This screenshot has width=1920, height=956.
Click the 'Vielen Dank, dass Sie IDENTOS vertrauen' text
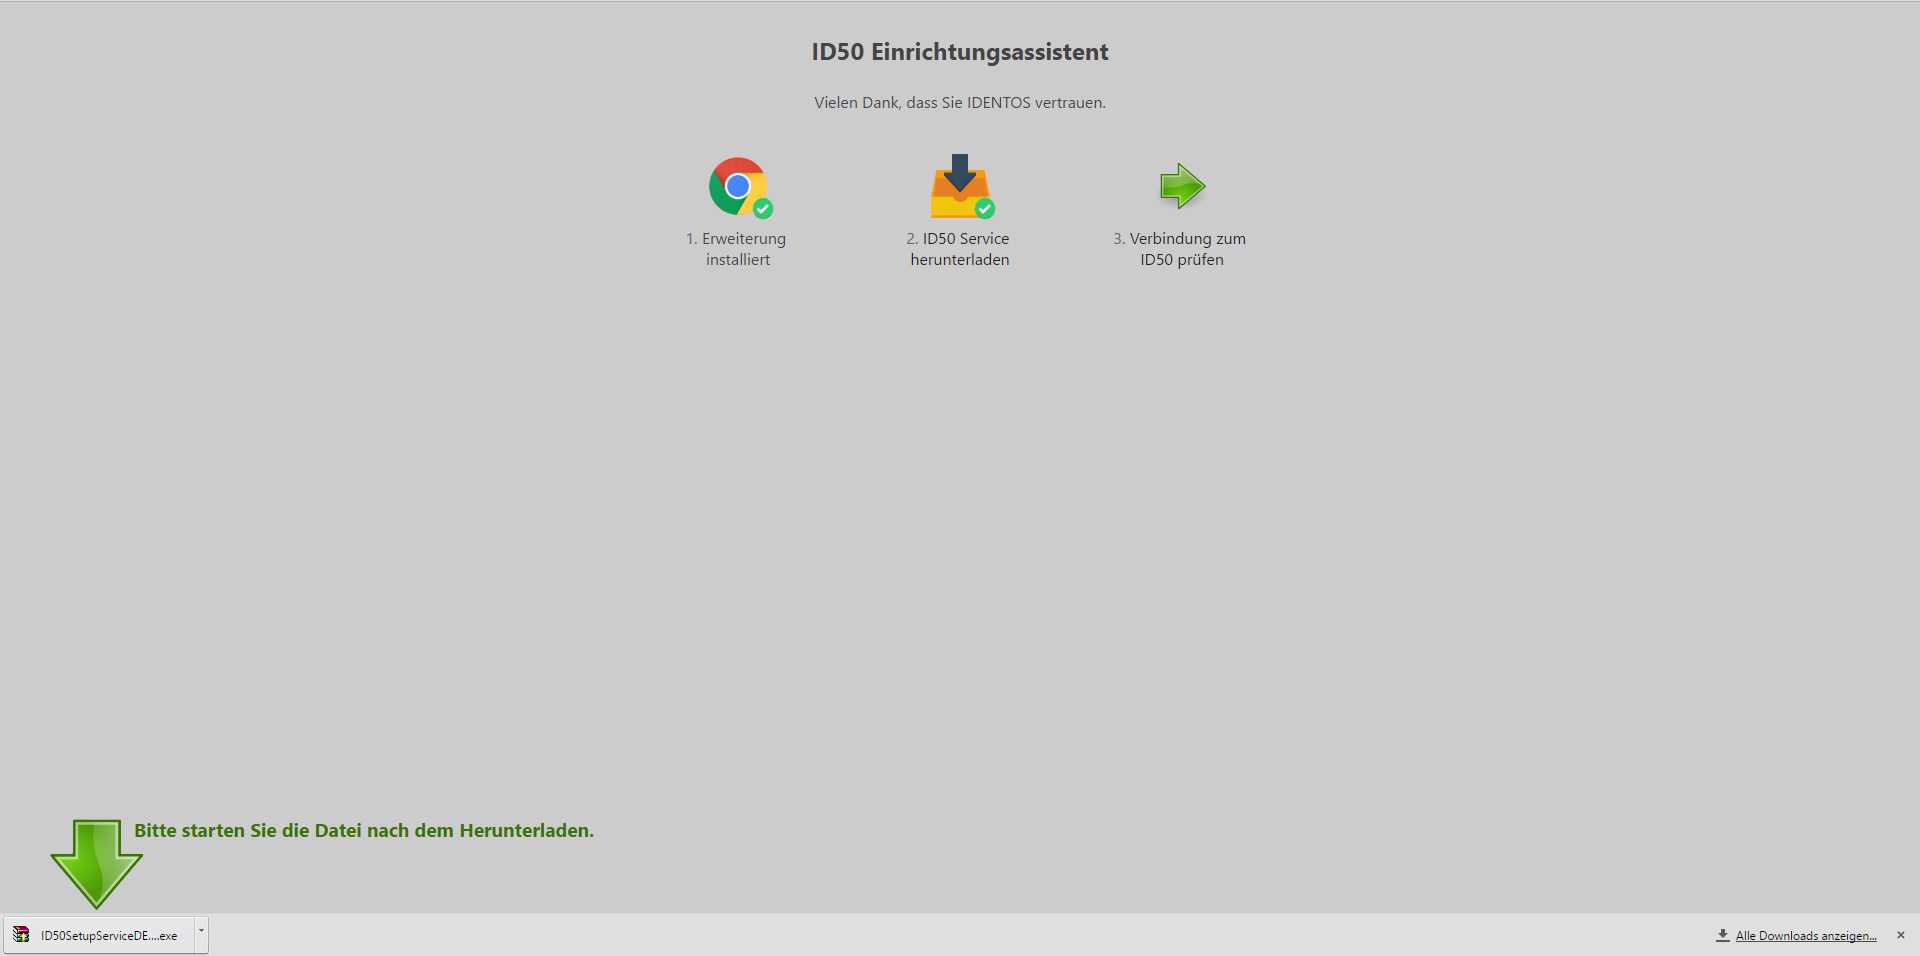pyautogui.click(x=959, y=102)
